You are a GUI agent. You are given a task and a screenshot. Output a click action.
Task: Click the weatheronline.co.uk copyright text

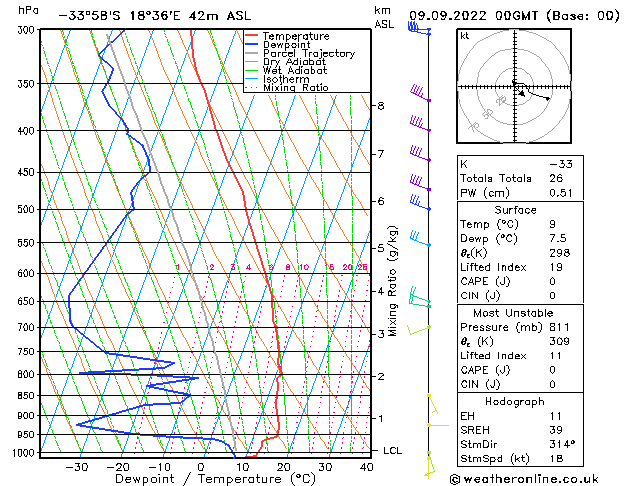pyautogui.click(x=524, y=479)
